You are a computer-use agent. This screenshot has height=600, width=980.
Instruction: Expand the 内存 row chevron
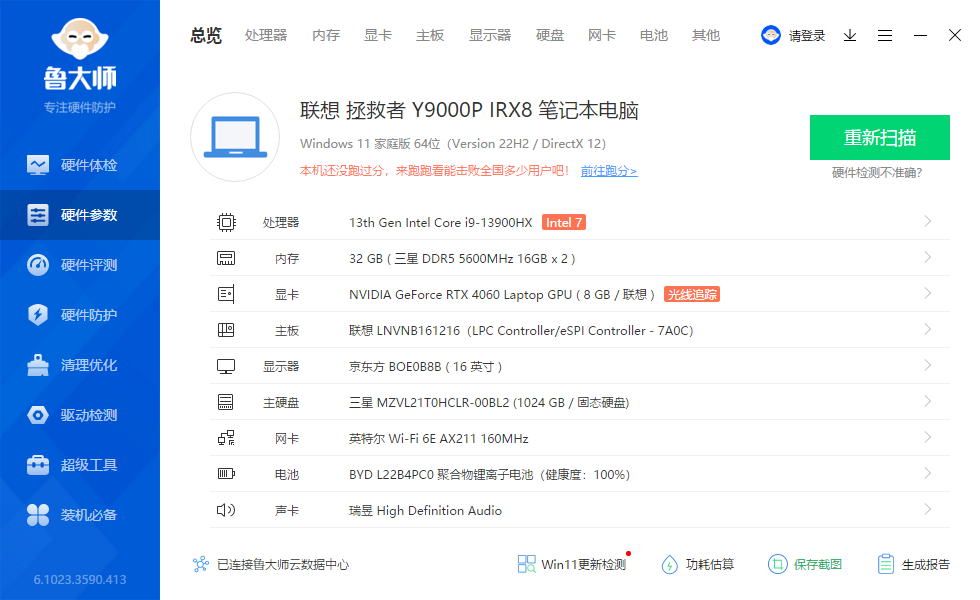(928, 258)
